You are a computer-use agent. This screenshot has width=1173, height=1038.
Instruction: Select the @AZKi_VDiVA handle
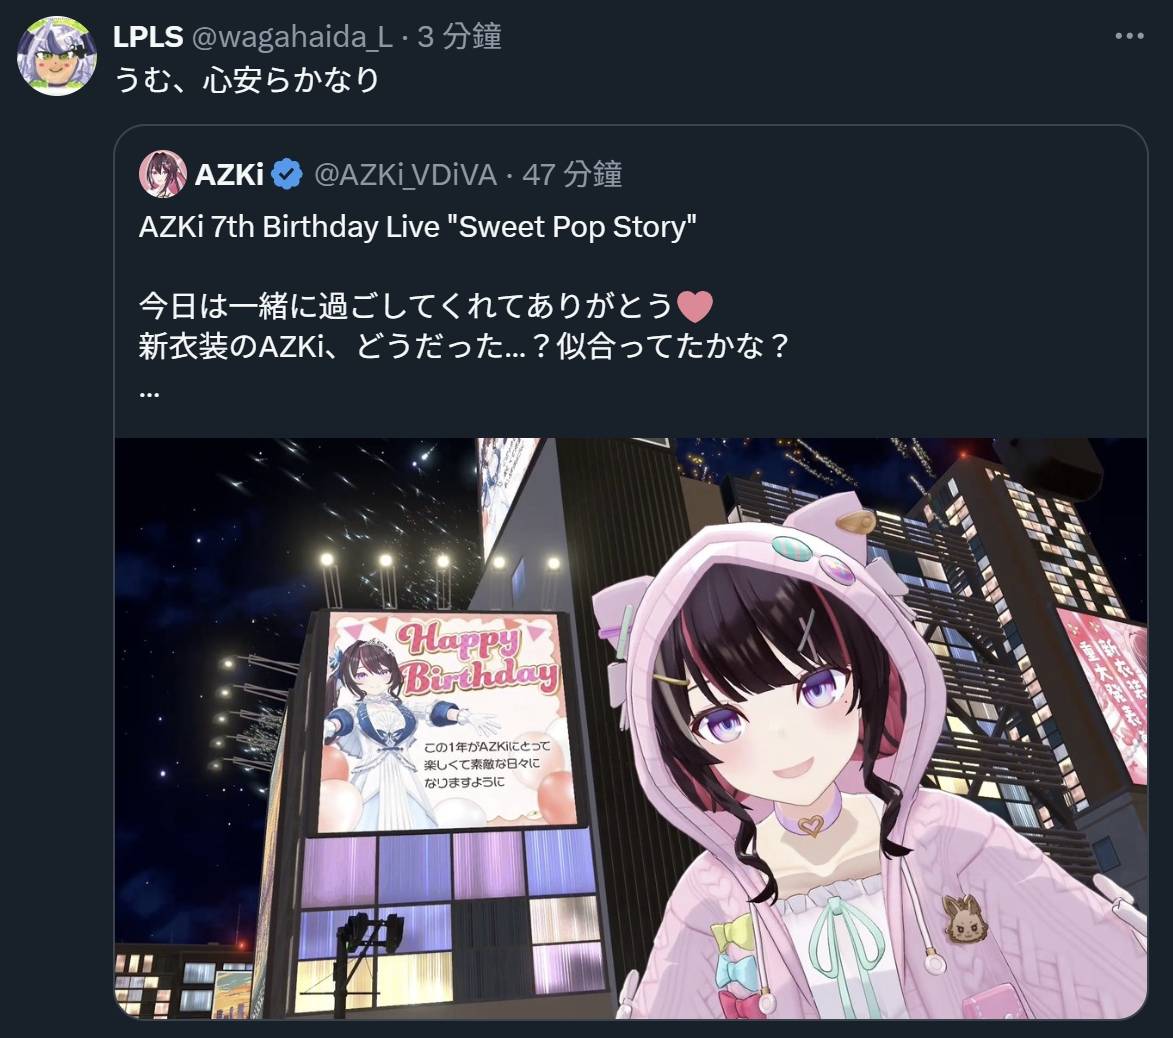[405, 175]
